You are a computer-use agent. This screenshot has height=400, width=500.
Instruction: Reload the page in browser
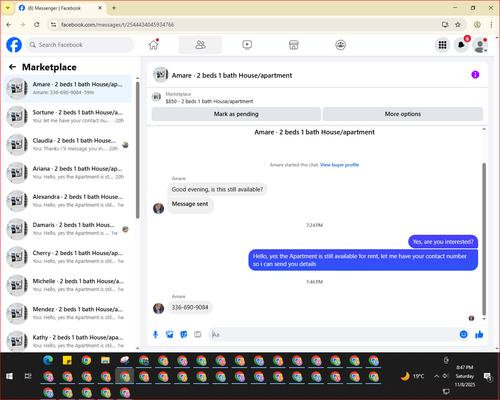(37, 24)
